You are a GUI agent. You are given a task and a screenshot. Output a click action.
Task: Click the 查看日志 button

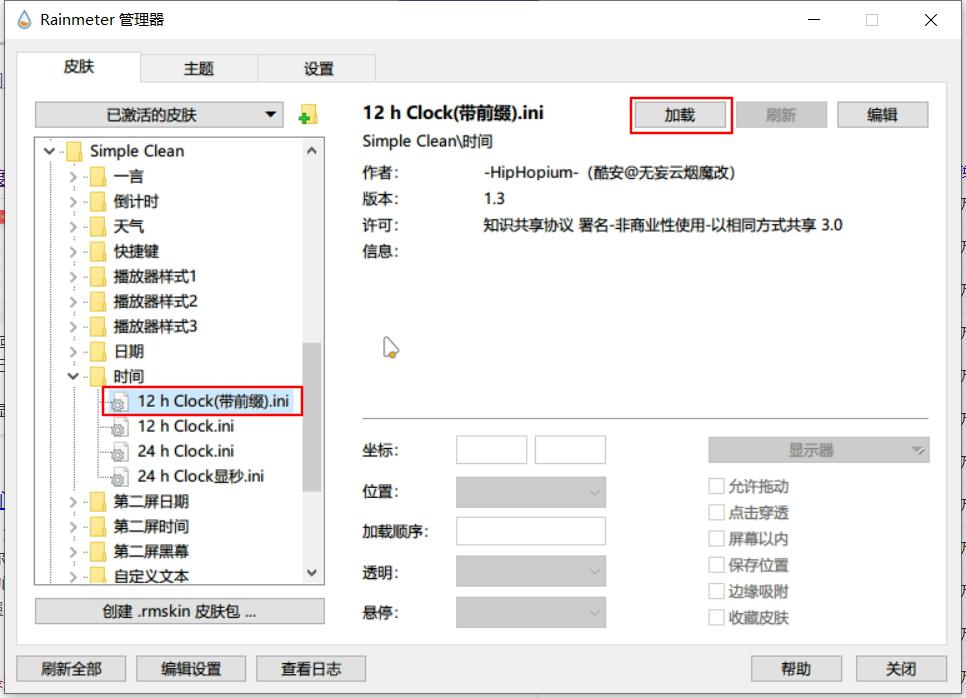[x=312, y=668]
